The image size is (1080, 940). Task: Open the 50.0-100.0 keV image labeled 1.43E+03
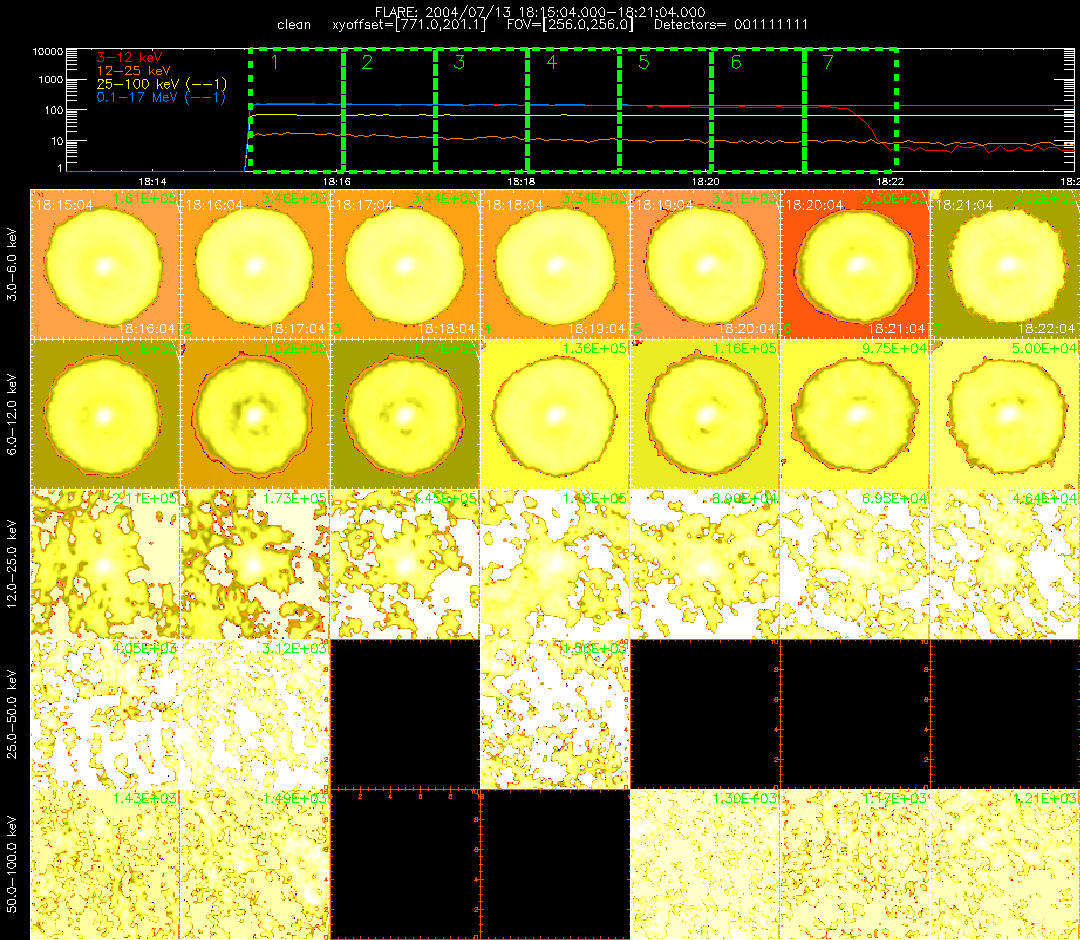[105, 865]
